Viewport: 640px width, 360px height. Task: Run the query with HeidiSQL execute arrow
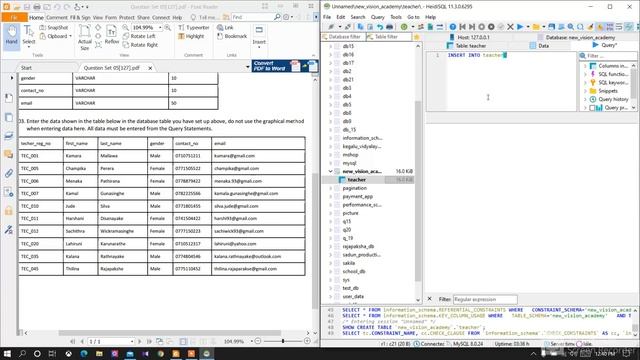coord(520,27)
